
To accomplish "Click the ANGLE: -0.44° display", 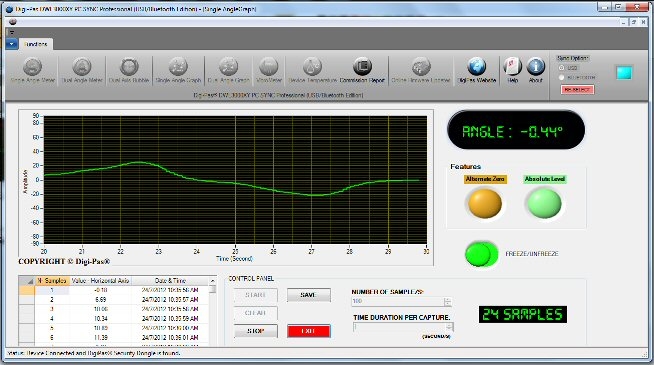I will (516, 130).
